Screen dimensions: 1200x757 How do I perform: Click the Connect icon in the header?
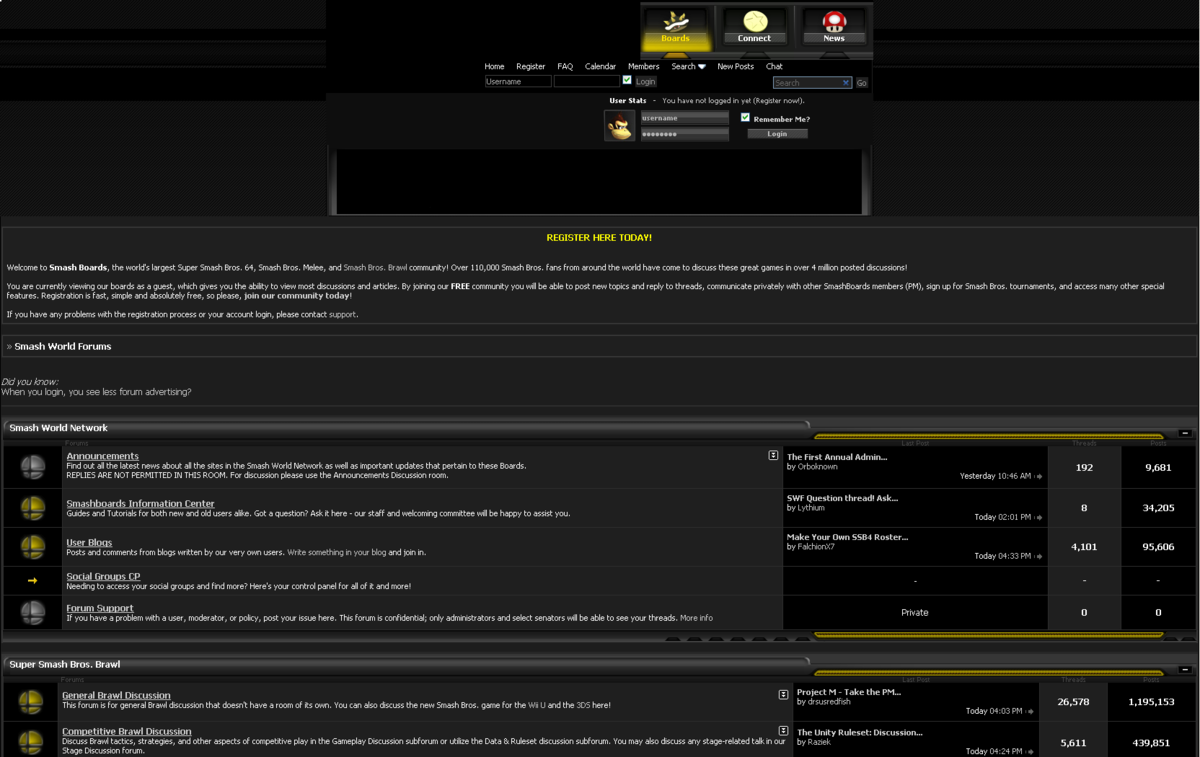coord(754,22)
